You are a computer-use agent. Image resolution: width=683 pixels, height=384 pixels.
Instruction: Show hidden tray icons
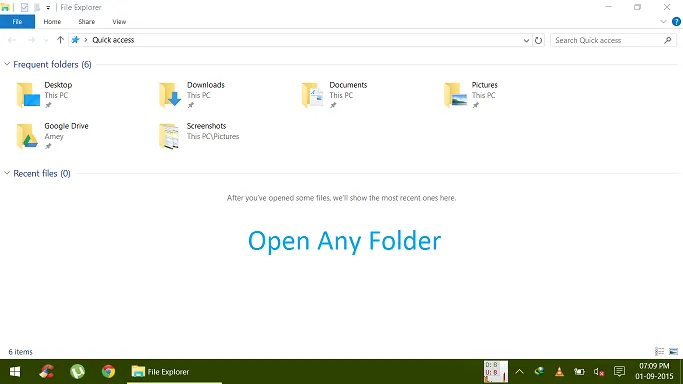coord(519,371)
